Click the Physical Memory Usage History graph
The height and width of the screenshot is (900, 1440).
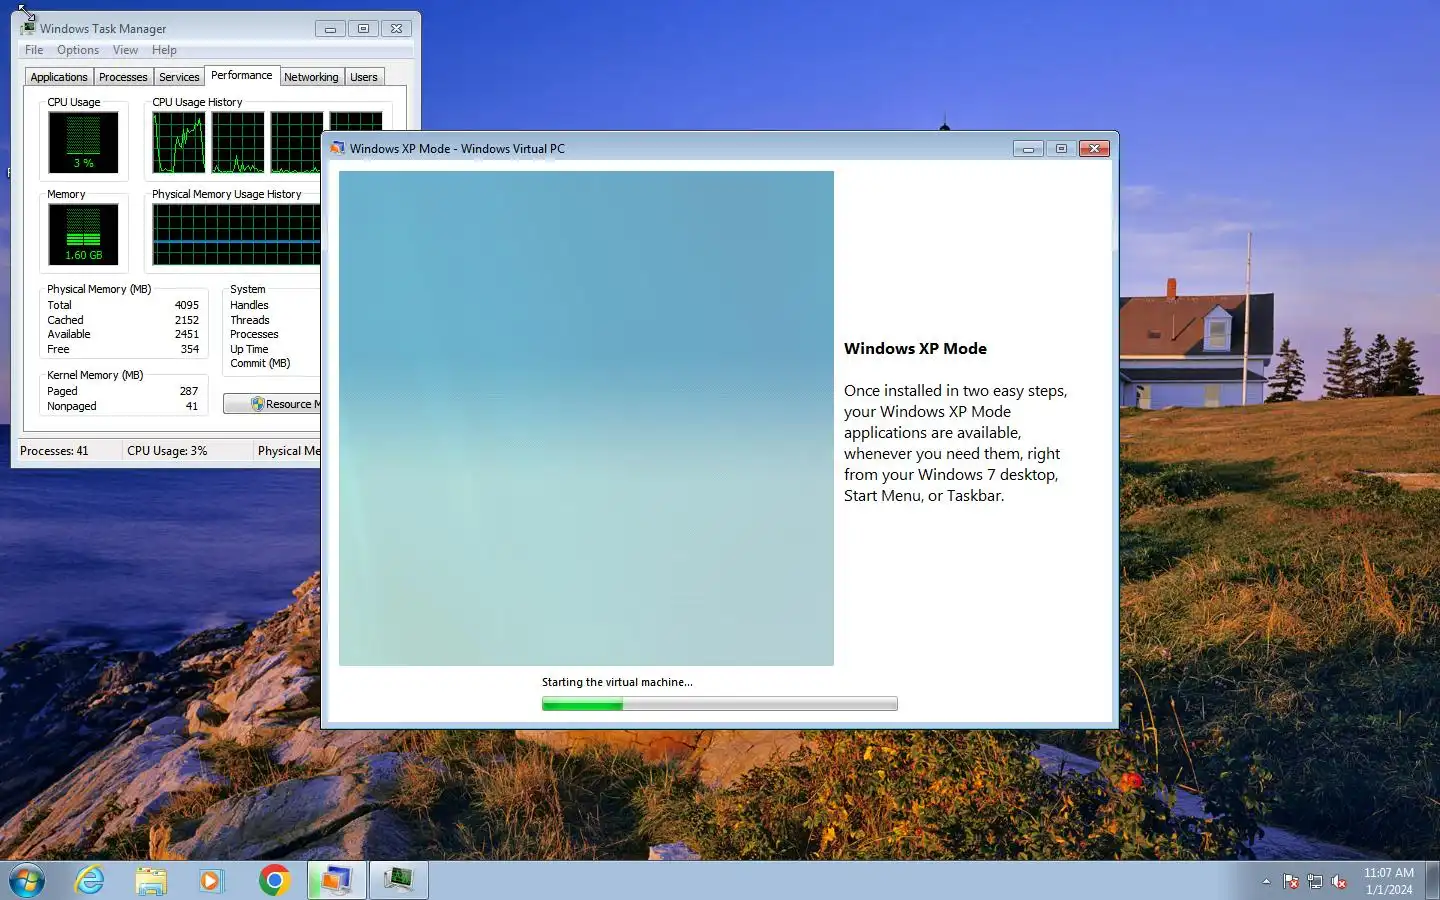236,234
